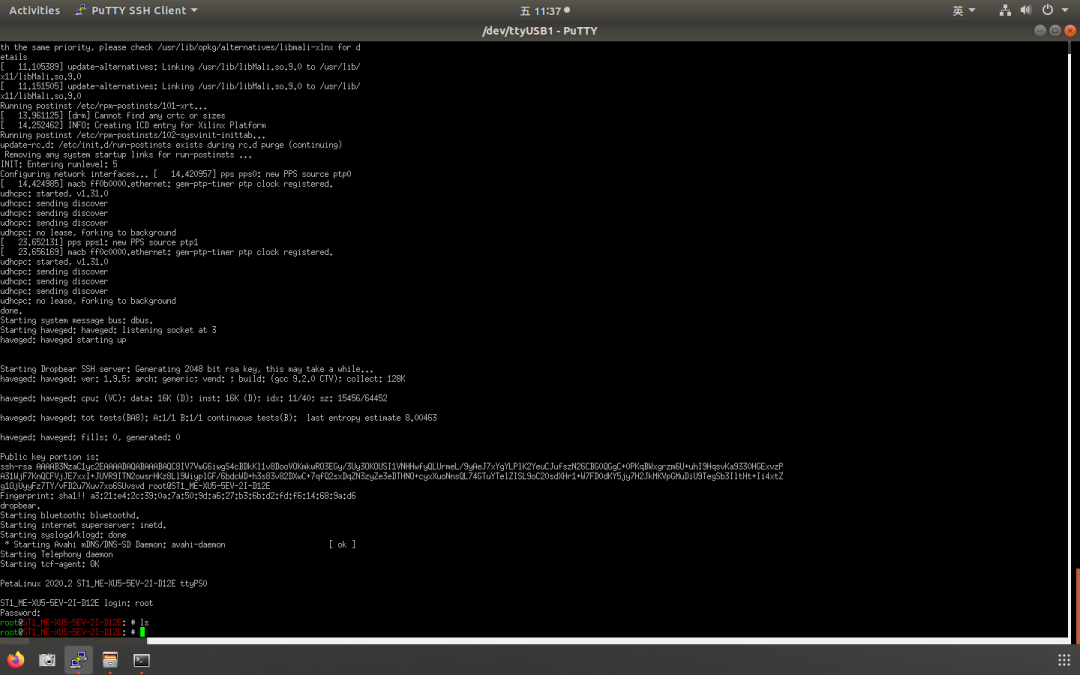Click 'Starting Telephony daemon' line

tap(57, 554)
